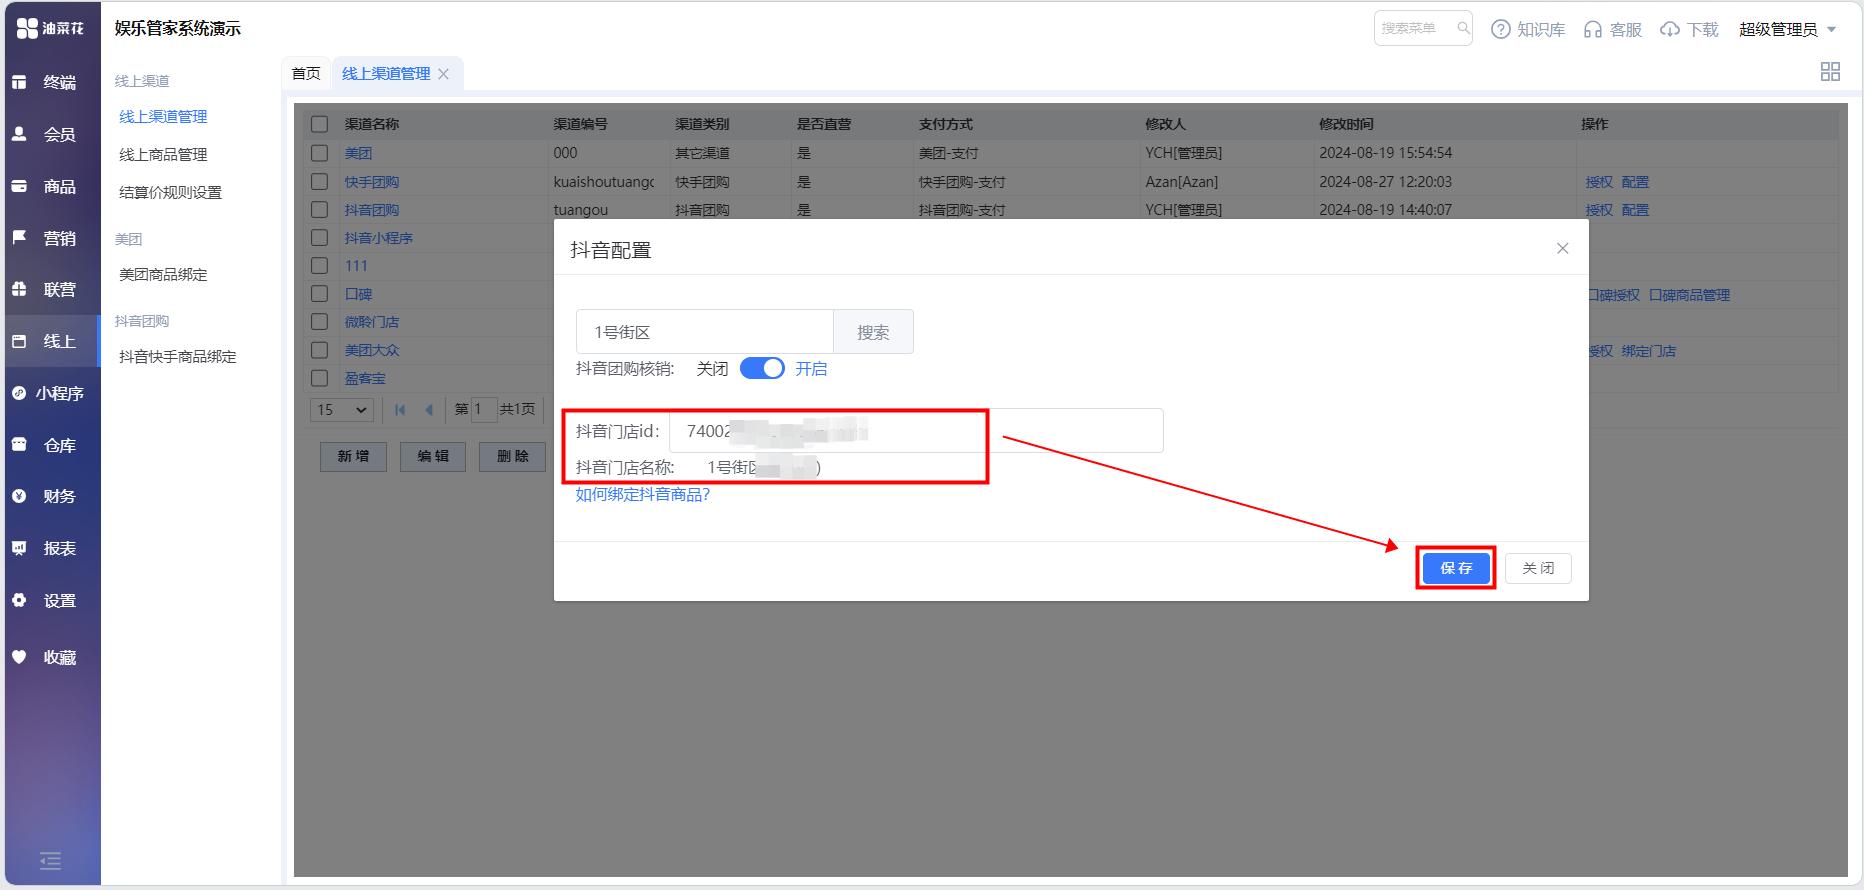Check the 美团 row checkbox
This screenshot has width=1864, height=890.
(x=319, y=153)
